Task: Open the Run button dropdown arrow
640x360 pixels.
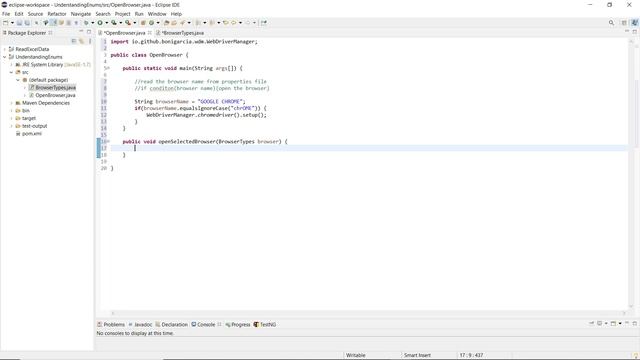Action: click(x=107, y=23)
